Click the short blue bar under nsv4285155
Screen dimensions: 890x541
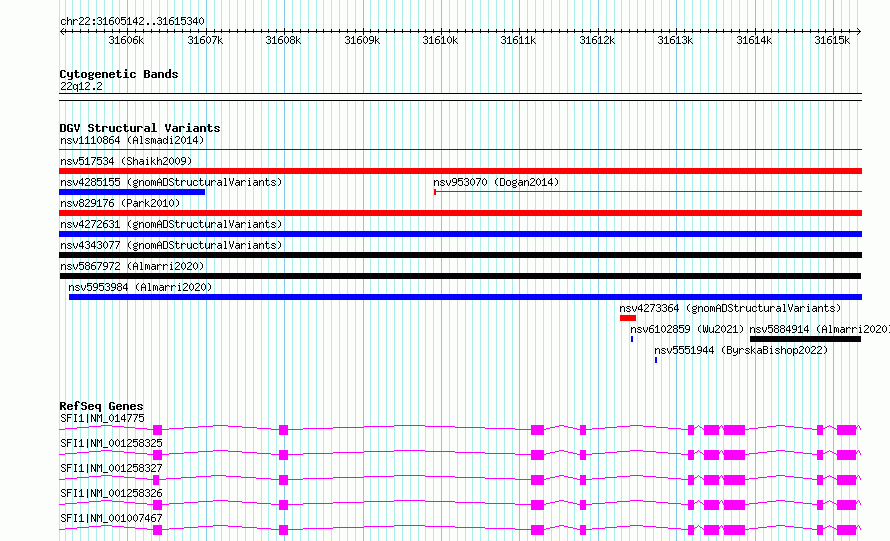point(132,192)
